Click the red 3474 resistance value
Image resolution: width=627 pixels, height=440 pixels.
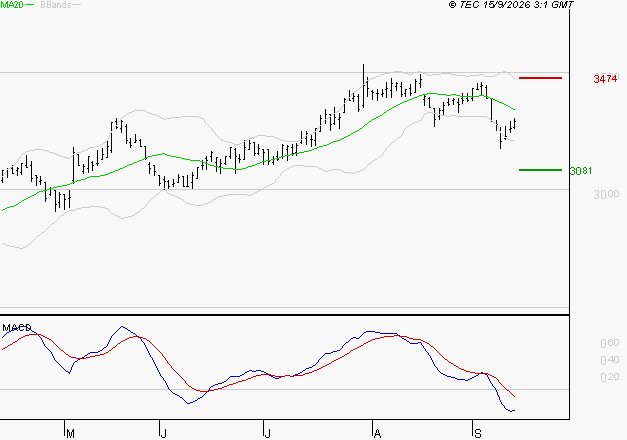point(605,79)
